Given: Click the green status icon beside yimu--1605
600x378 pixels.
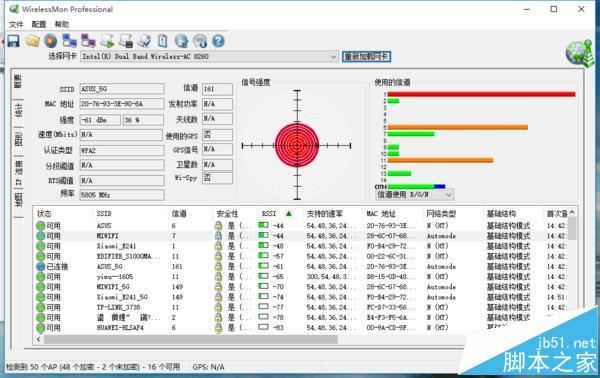Looking at the screenshot, I should [41, 277].
